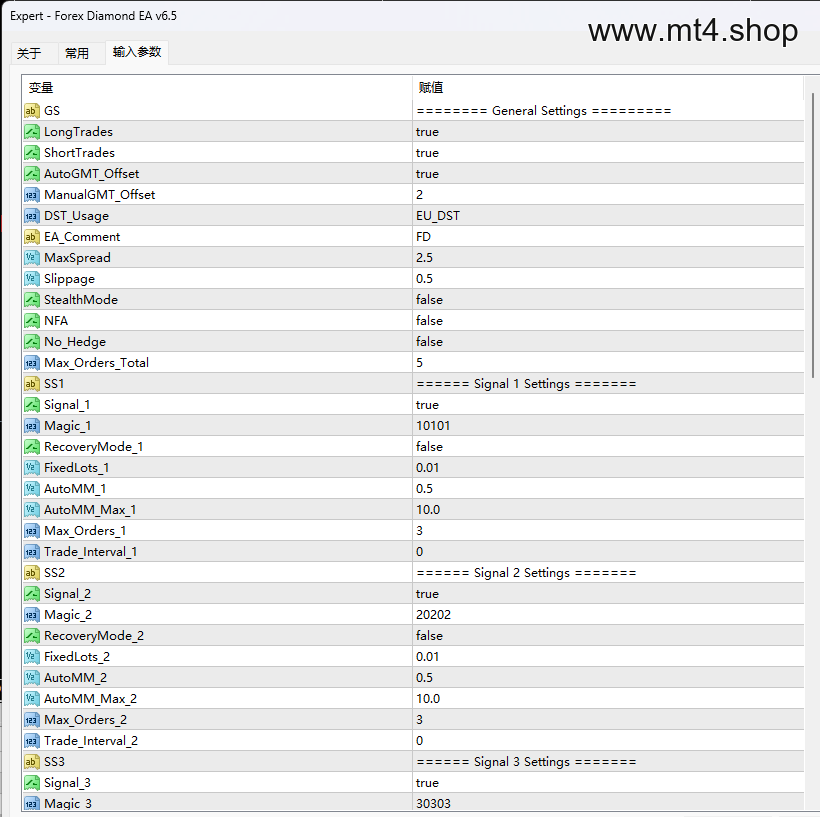Select the NFA value false

(429, 321)
